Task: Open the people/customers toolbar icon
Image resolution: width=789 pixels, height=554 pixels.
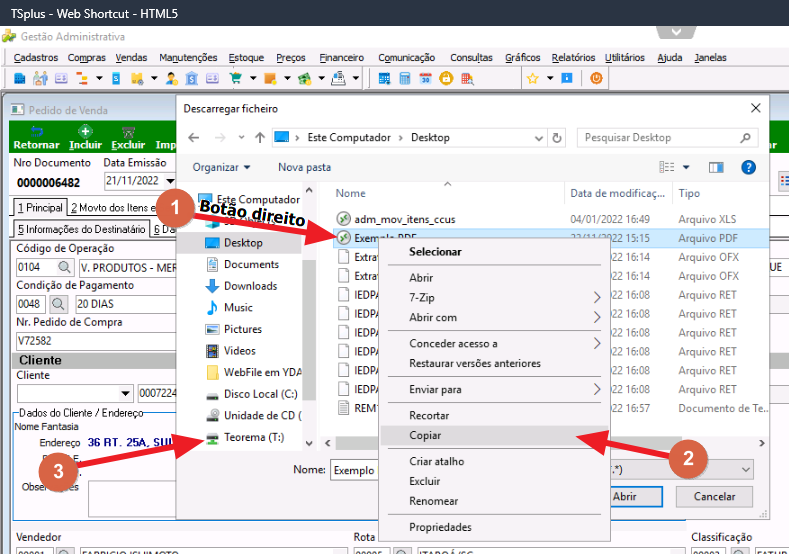Action: click(40, 78)
